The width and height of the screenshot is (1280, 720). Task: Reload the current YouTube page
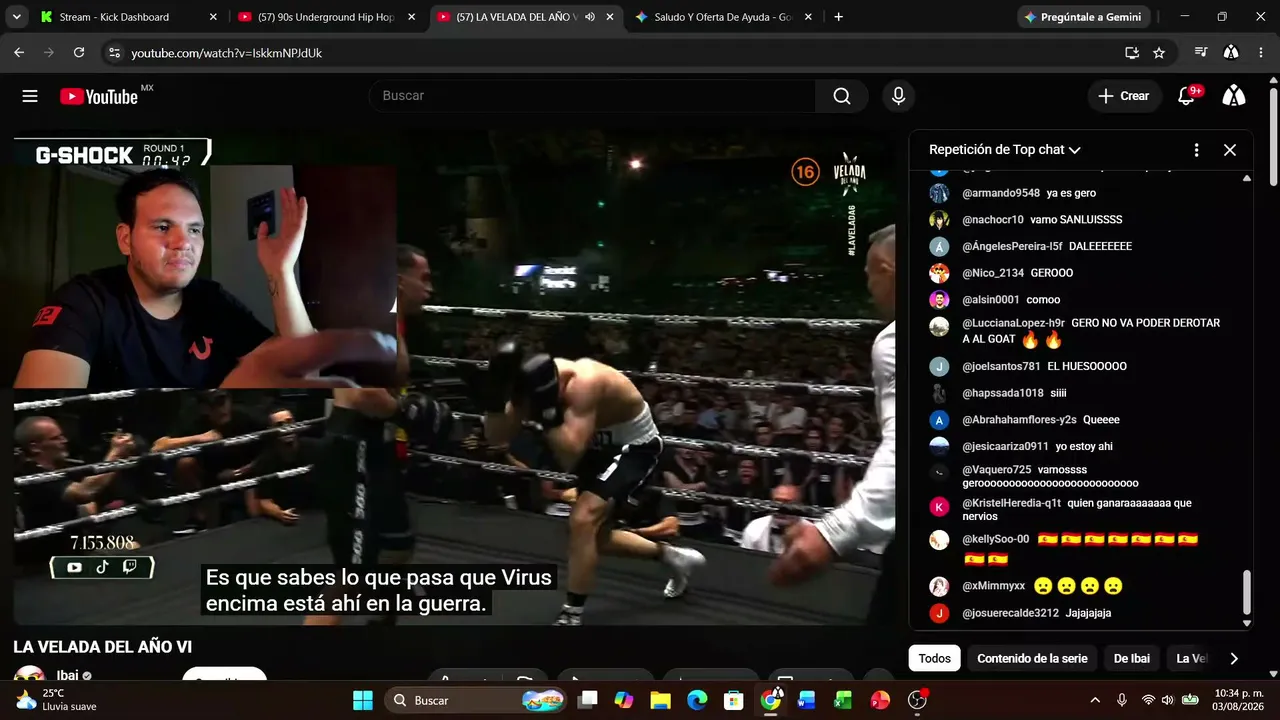click(x=79, y=53)
